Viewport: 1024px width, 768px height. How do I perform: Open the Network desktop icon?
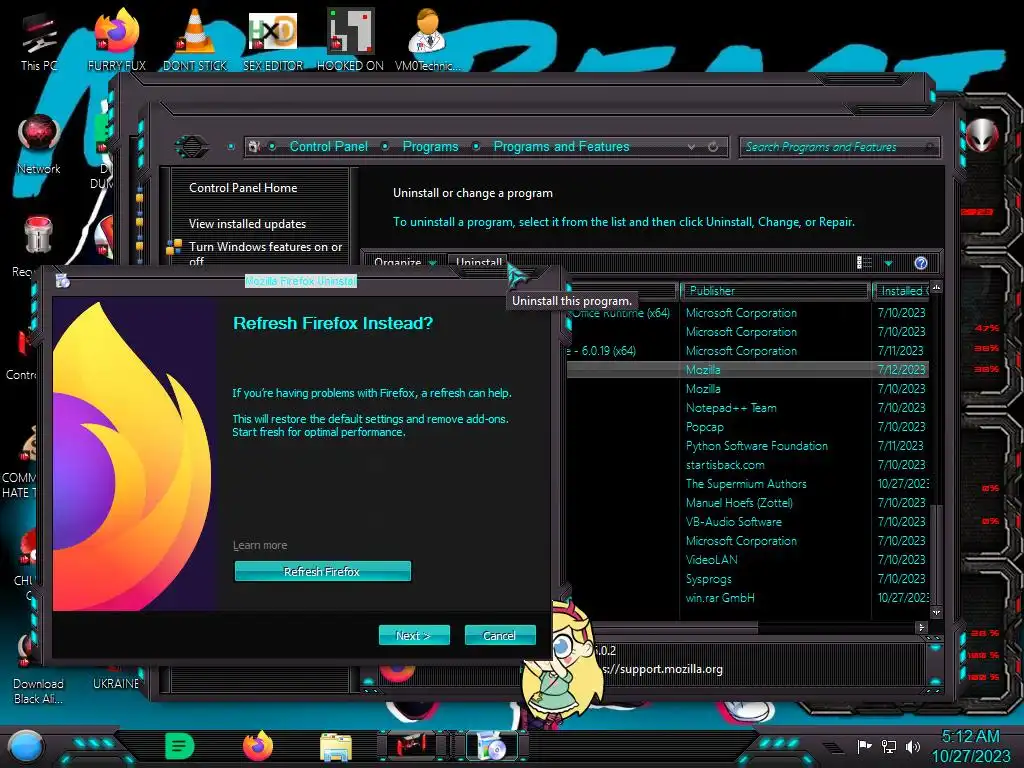(x=39, y=145)
